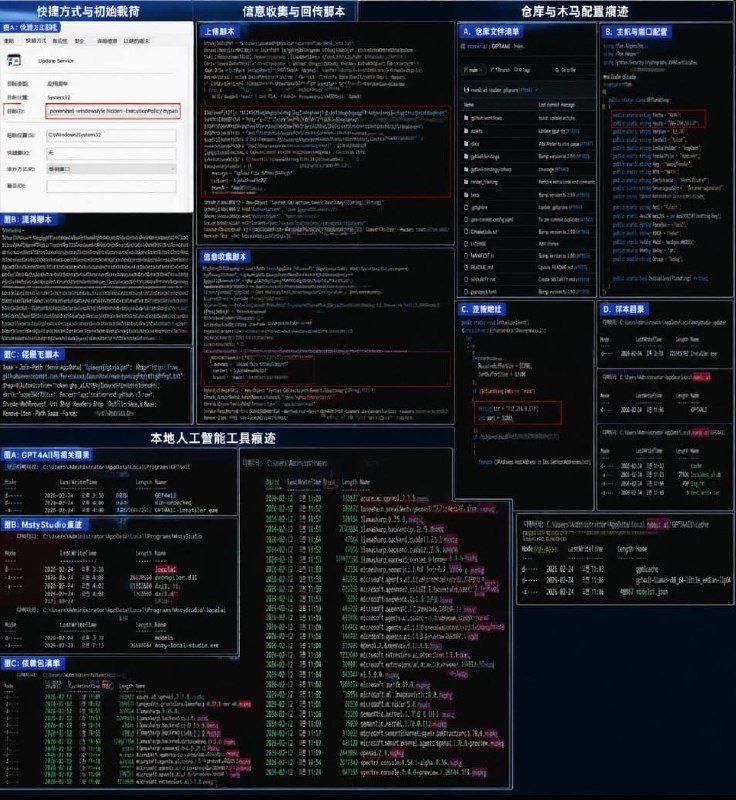Click the 0 Tags link
This screenshot has height=800, width=736.
(522, 70)
